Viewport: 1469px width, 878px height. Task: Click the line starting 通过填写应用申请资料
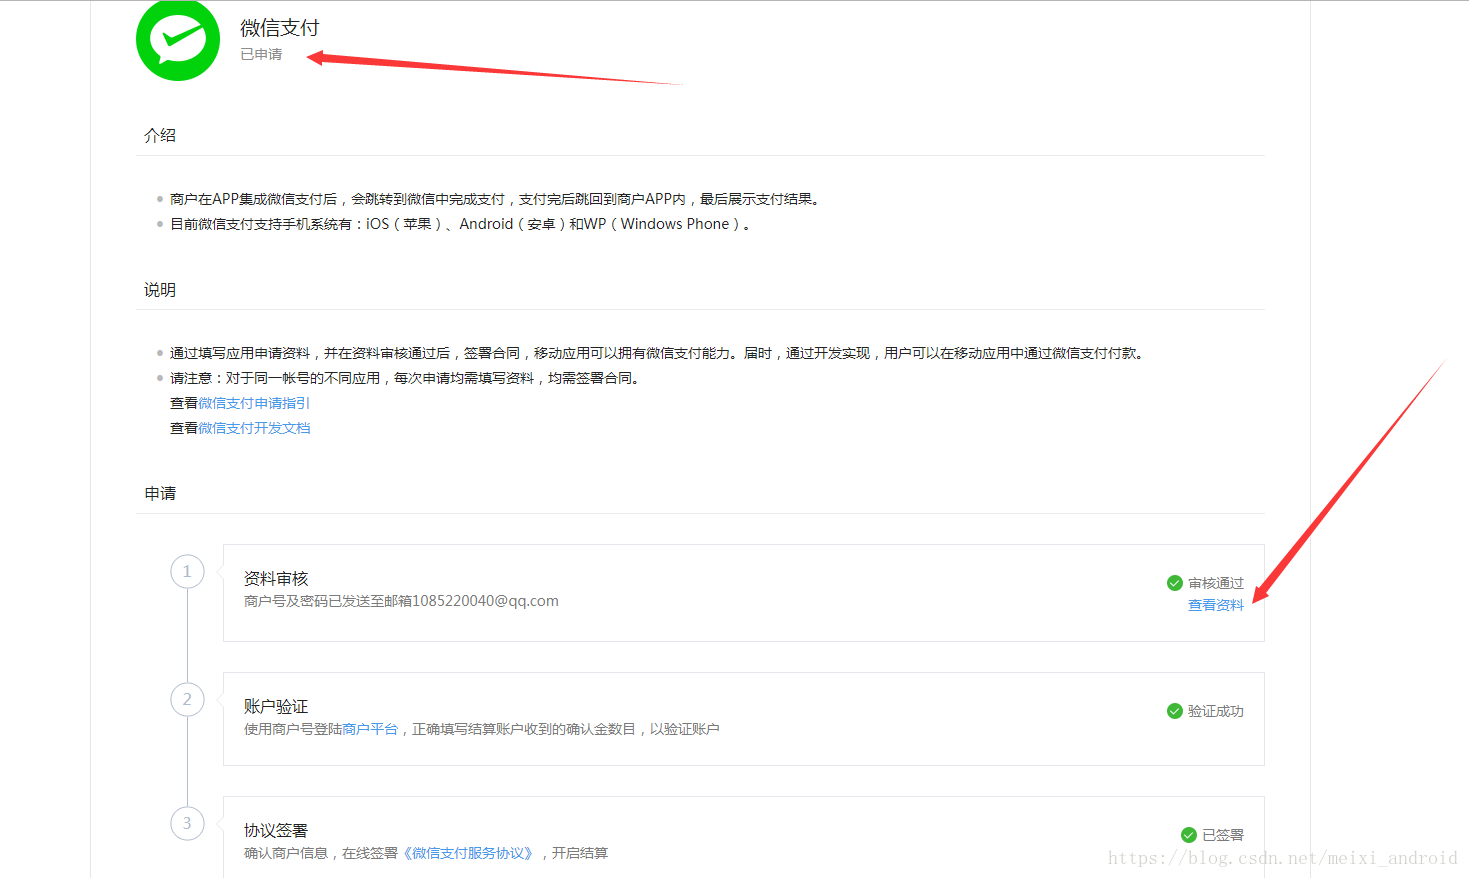coord(658,353)
